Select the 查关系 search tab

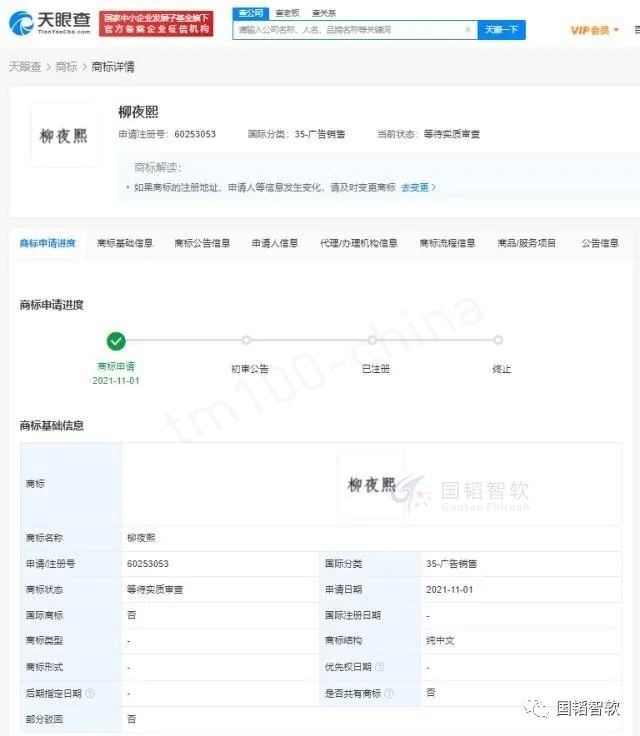pyautogui.click(x=324, y=13)
